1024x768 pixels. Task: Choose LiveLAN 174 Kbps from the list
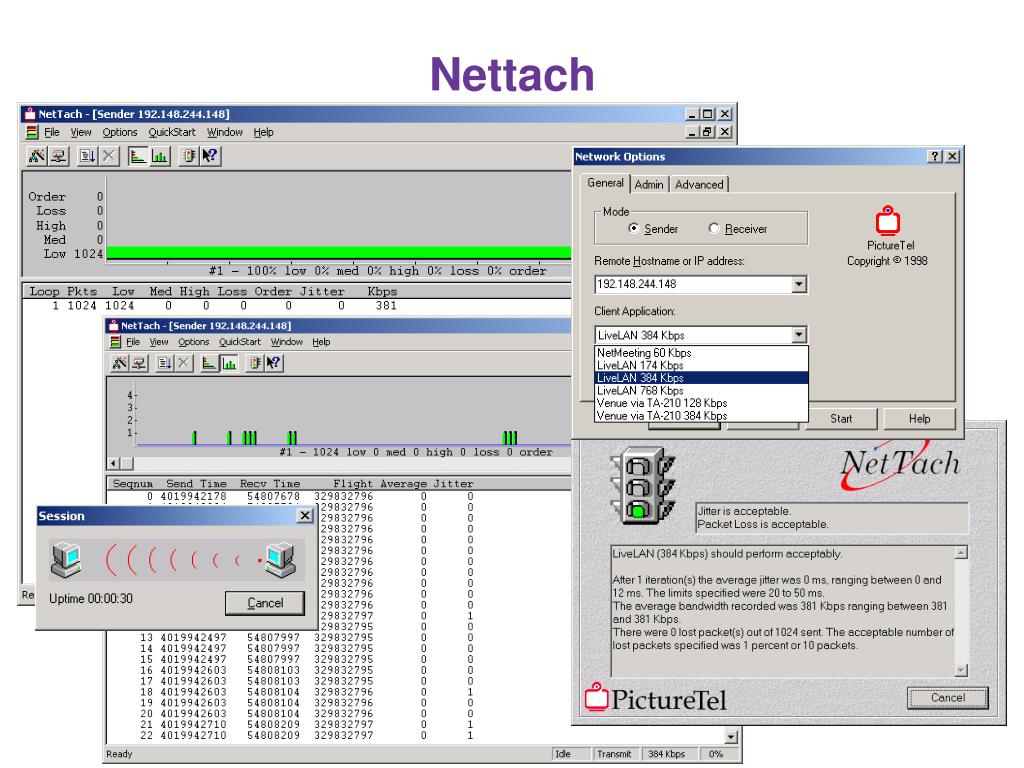tap(701, 366)
